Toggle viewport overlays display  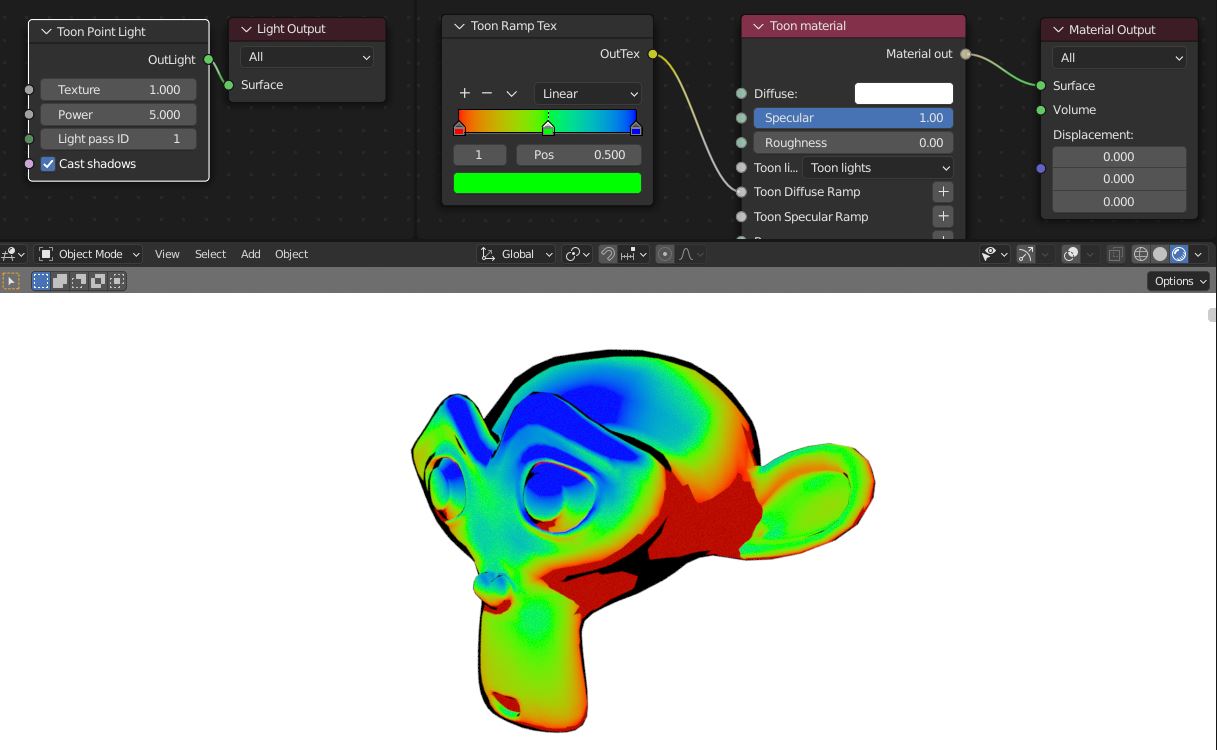[1071, 254]
